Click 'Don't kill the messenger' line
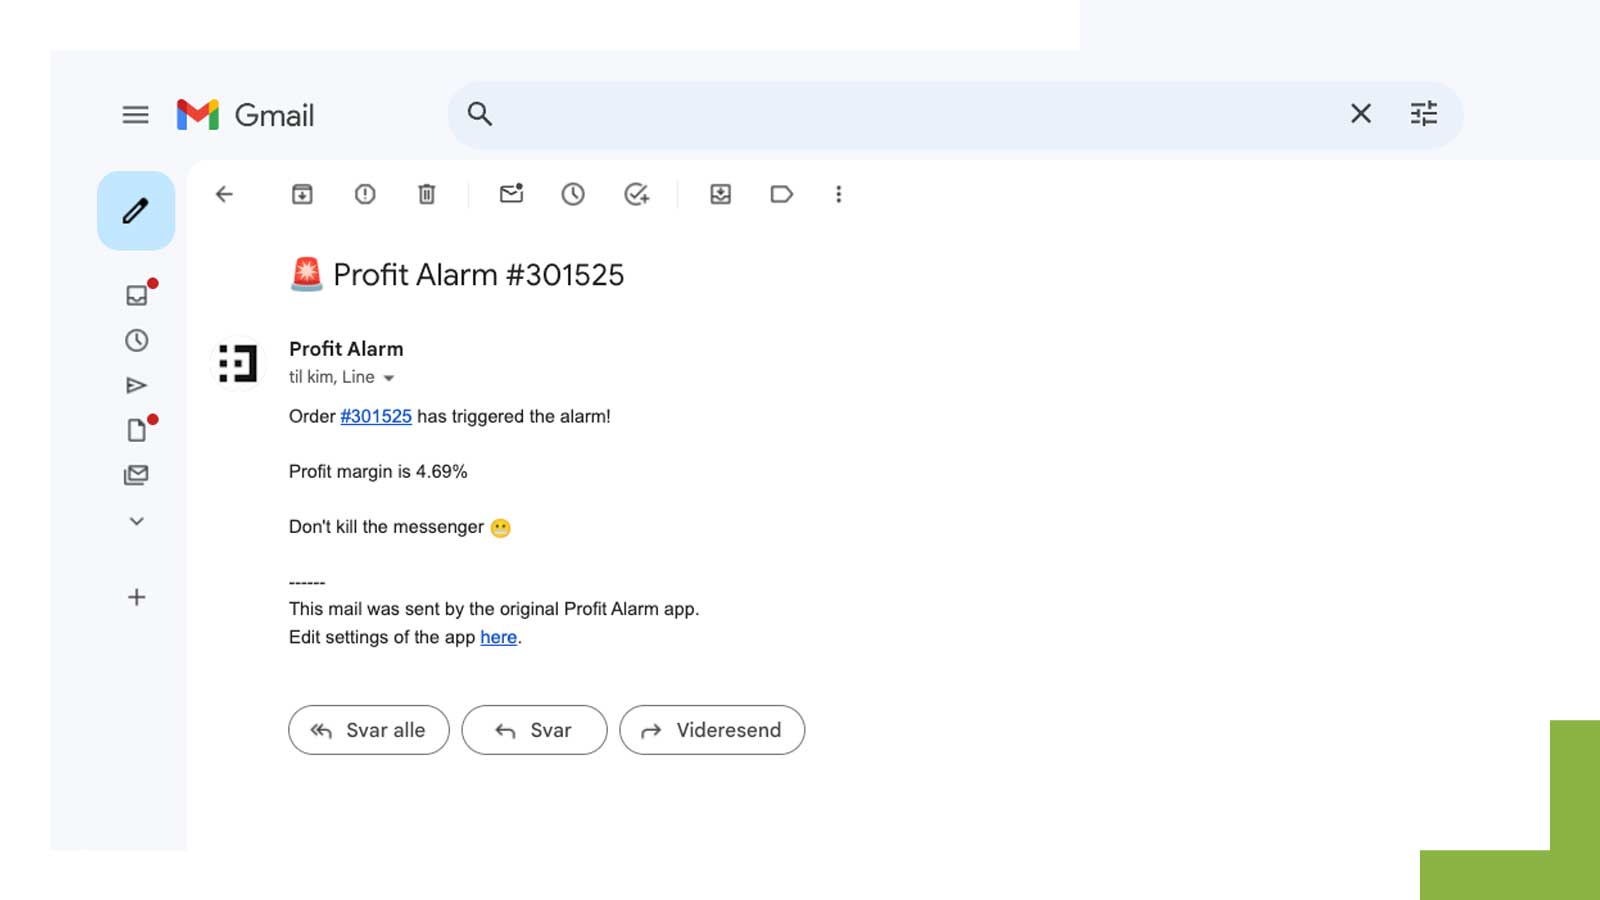1600x900 pixels. [x=400, y=527]
